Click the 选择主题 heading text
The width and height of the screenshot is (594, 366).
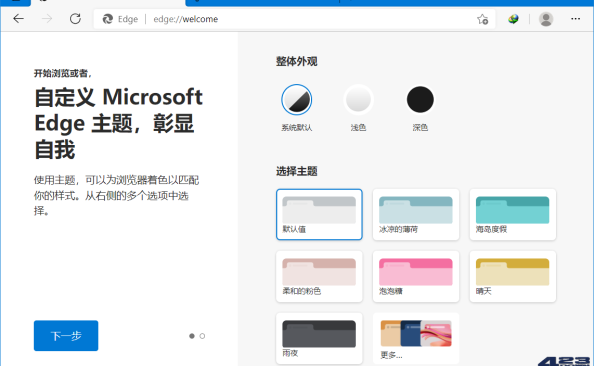(x=297, y=171)
